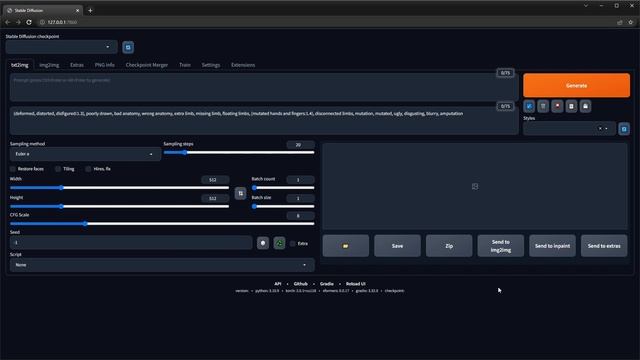Open the output folder with the folder icon
The image size is (640, 360).
(x=345, y=246)
